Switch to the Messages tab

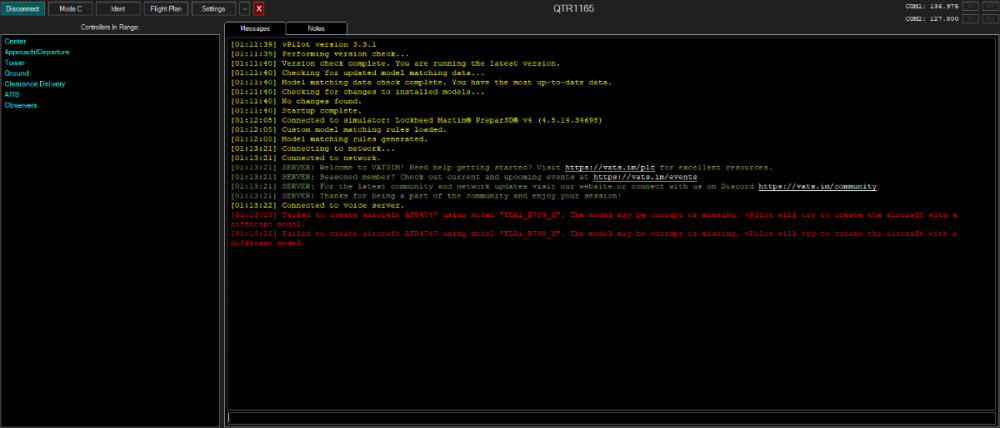click(255, 28)
